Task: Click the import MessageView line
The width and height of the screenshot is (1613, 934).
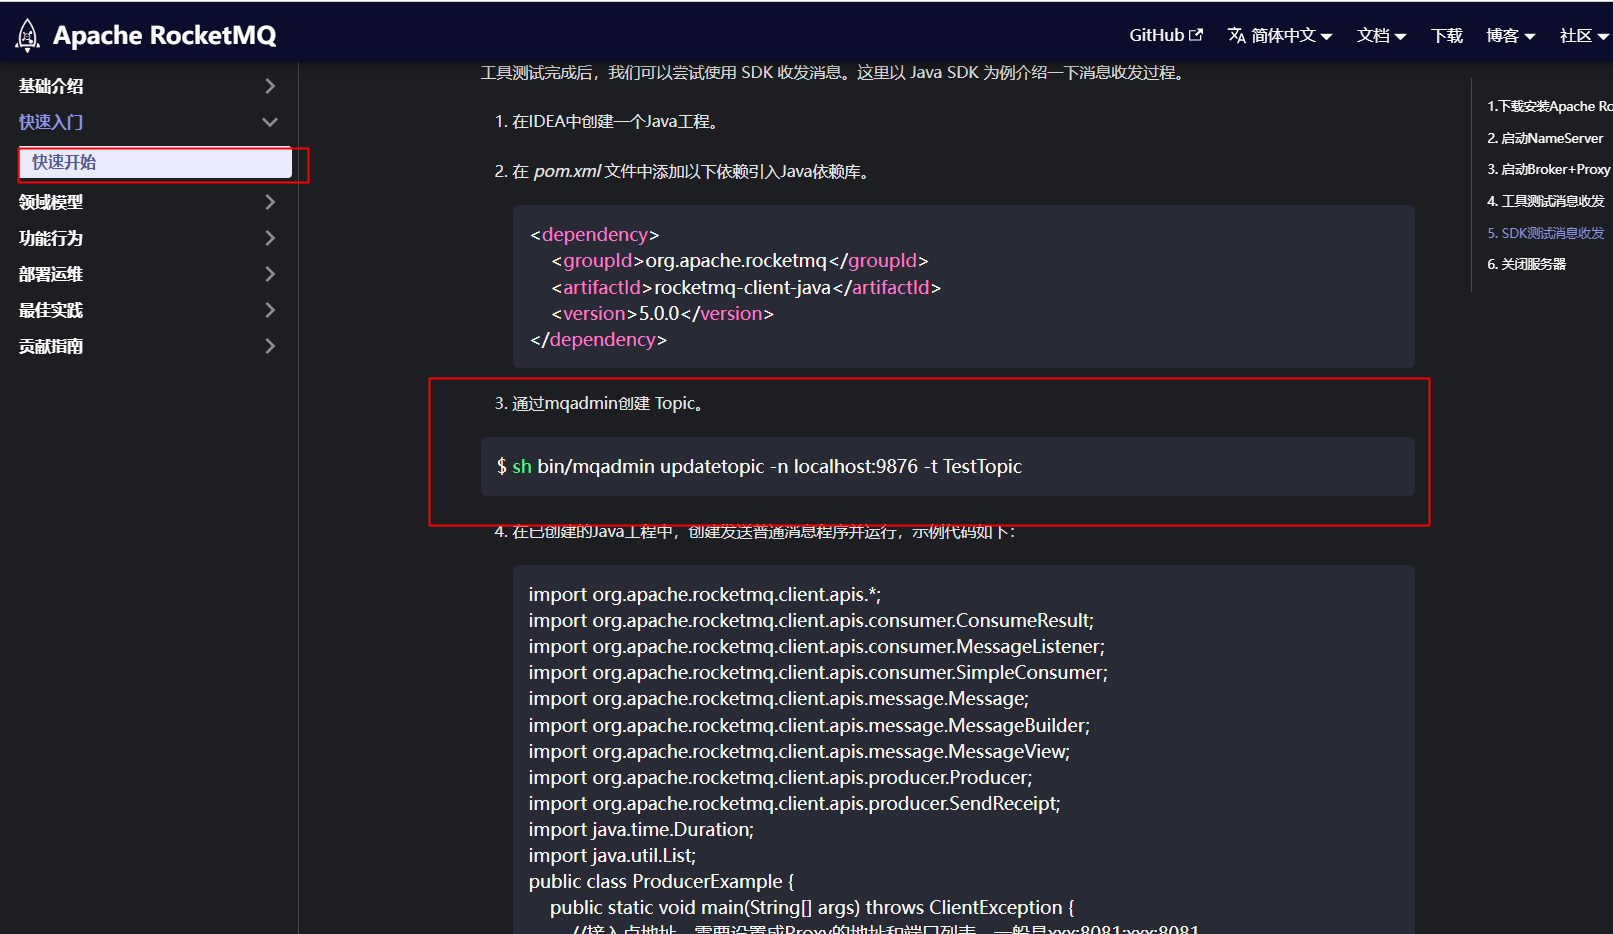Action: [799, 751]
